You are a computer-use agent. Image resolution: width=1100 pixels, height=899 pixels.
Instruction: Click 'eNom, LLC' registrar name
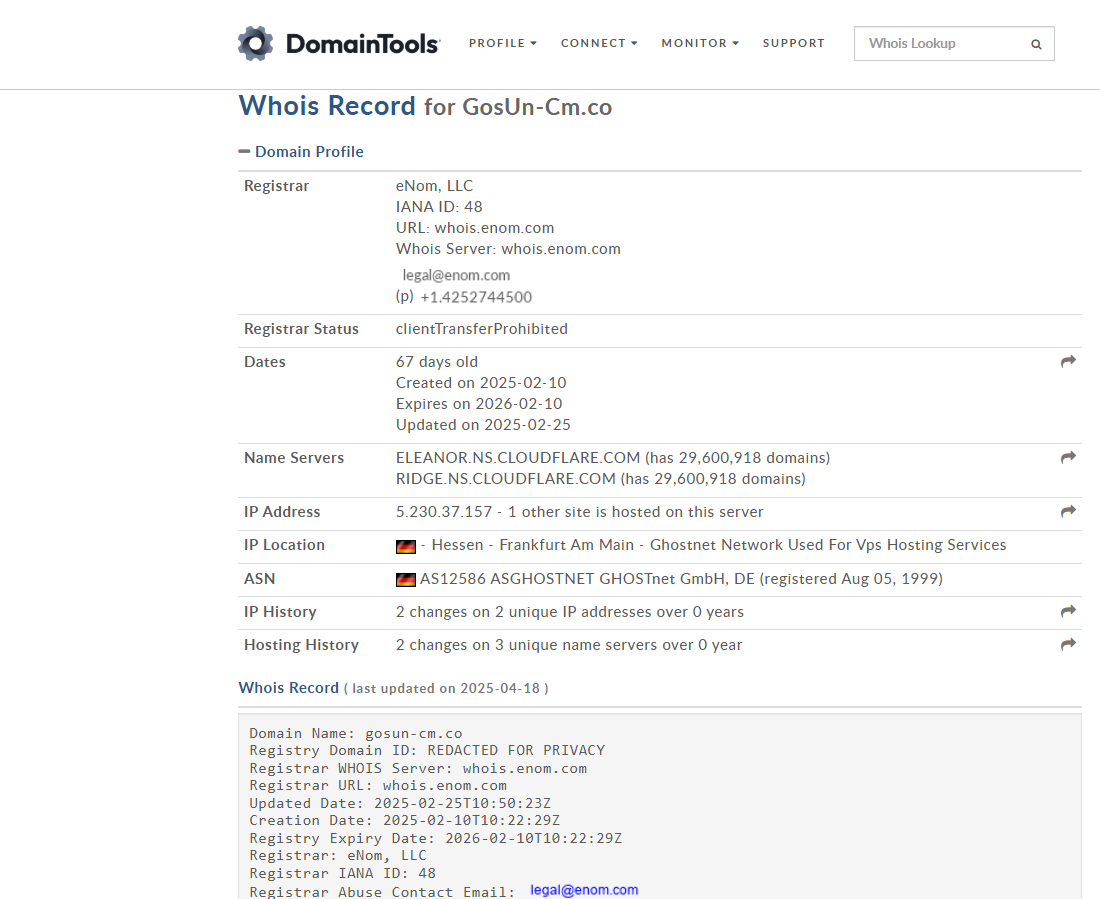tap(434, 186)
